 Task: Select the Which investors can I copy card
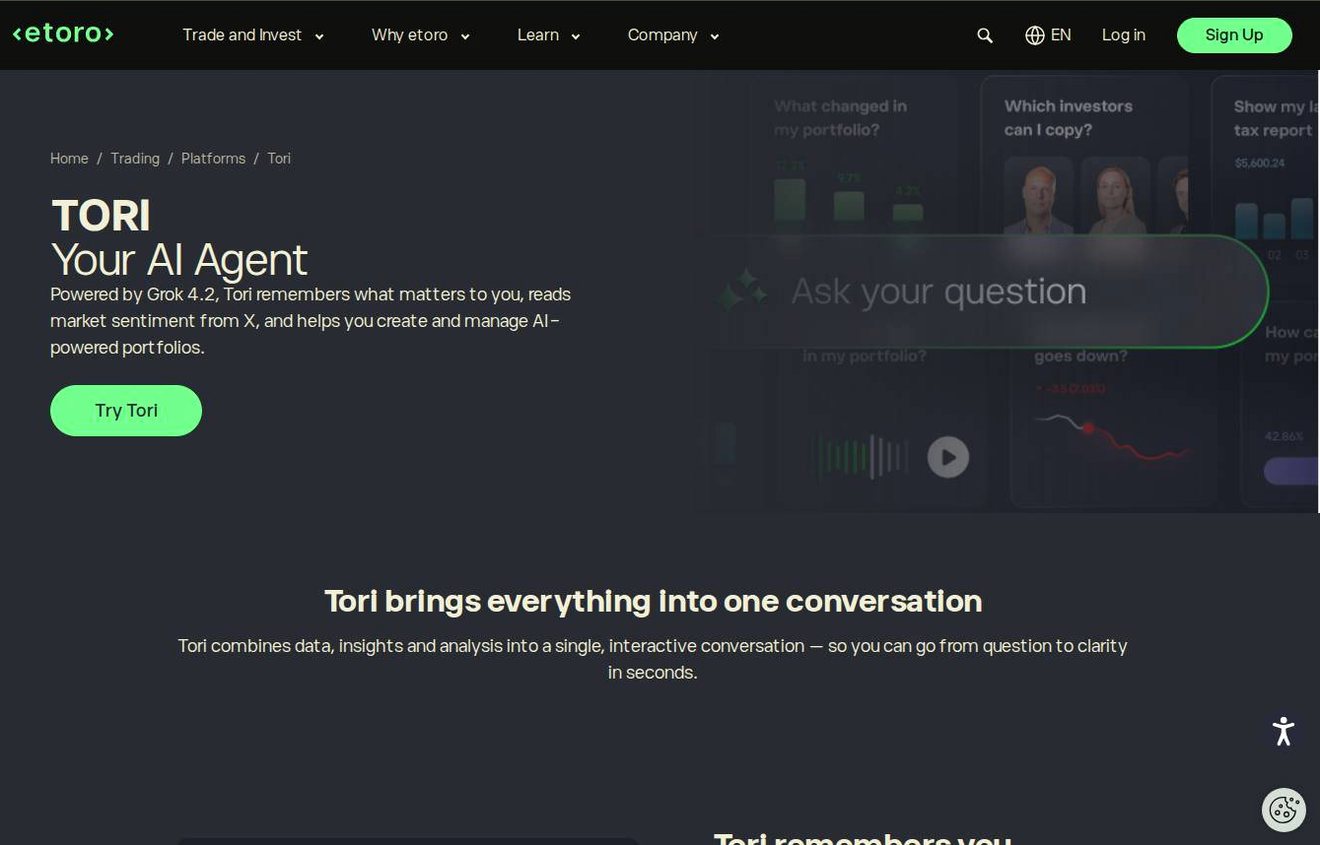[1084, 155]
